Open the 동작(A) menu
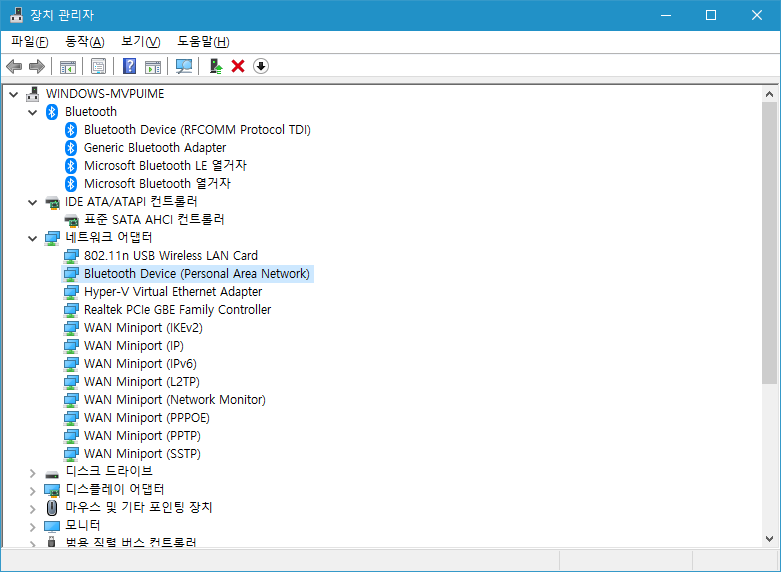Viewport: 781px width, 572px height. [x=85, y=42]
